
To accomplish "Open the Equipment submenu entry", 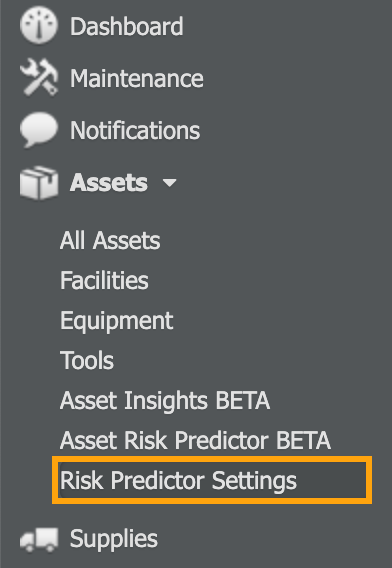I will (x=117, y=321).
